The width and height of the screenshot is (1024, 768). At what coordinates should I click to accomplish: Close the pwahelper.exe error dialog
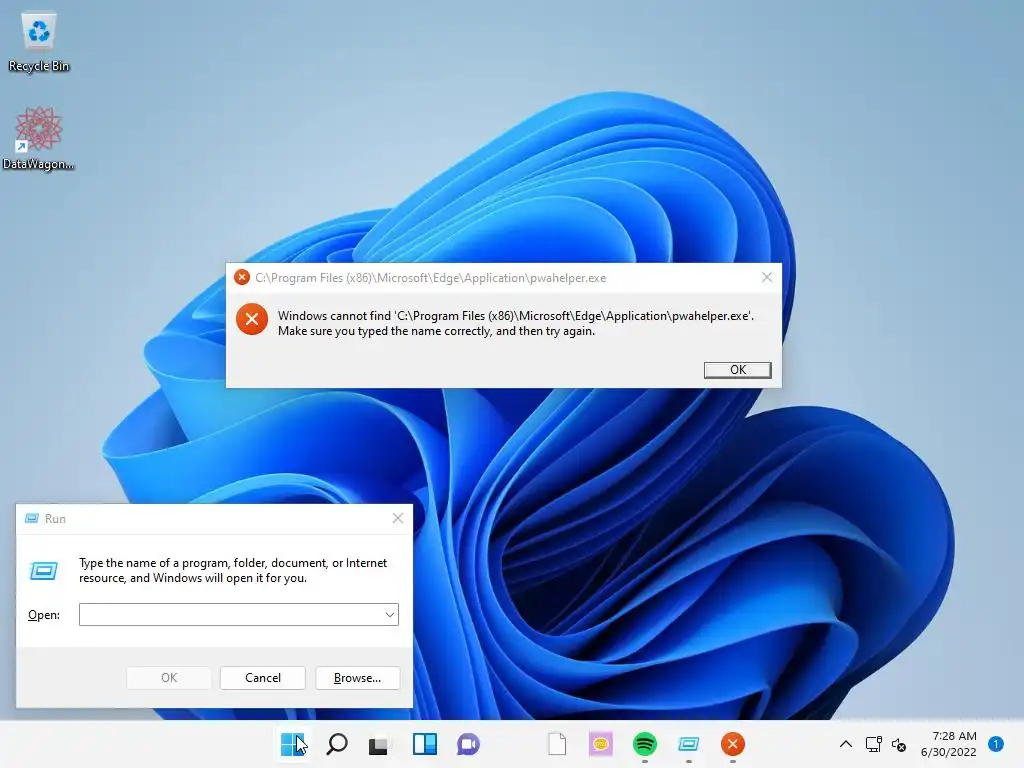point(767,278)
